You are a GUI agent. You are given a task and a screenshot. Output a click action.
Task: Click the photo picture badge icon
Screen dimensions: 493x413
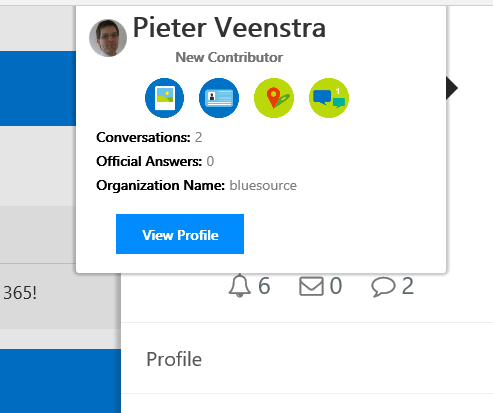coord(164,98)
